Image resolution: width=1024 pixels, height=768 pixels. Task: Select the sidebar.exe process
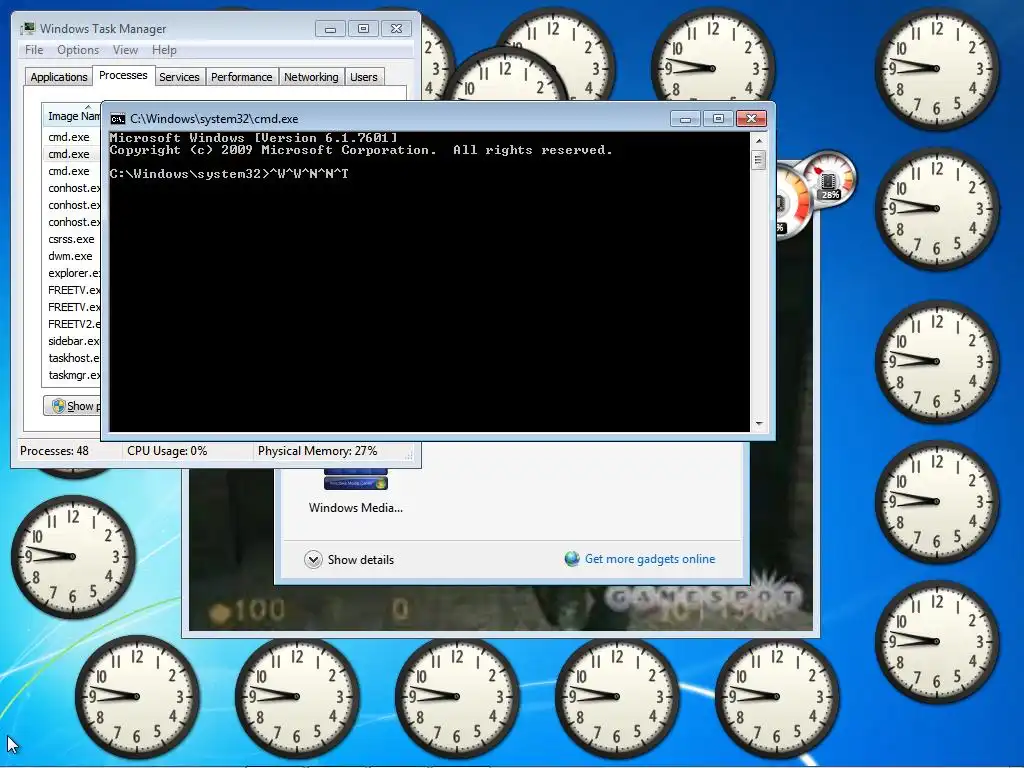pyautogui.click(x=73, y=341)
